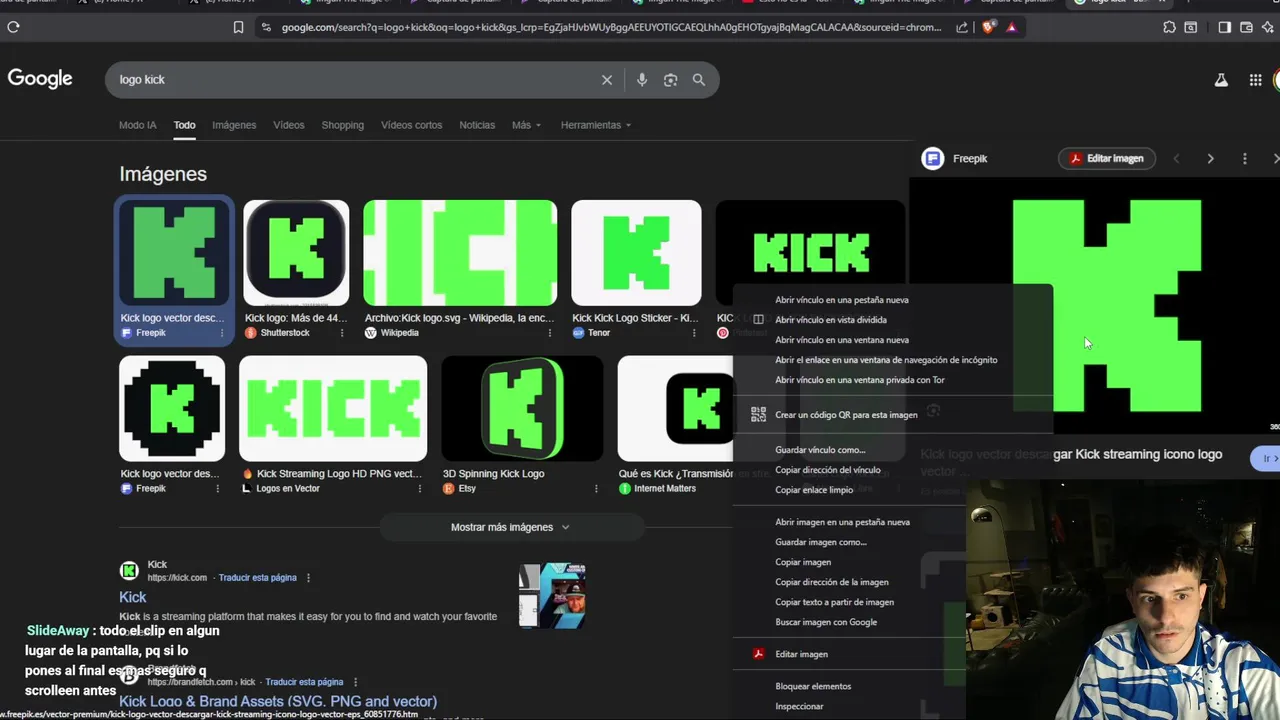Viewport: 1280px width, 720px height.
Task: Switch to the Vídeos tab
Action: (289, 125)
